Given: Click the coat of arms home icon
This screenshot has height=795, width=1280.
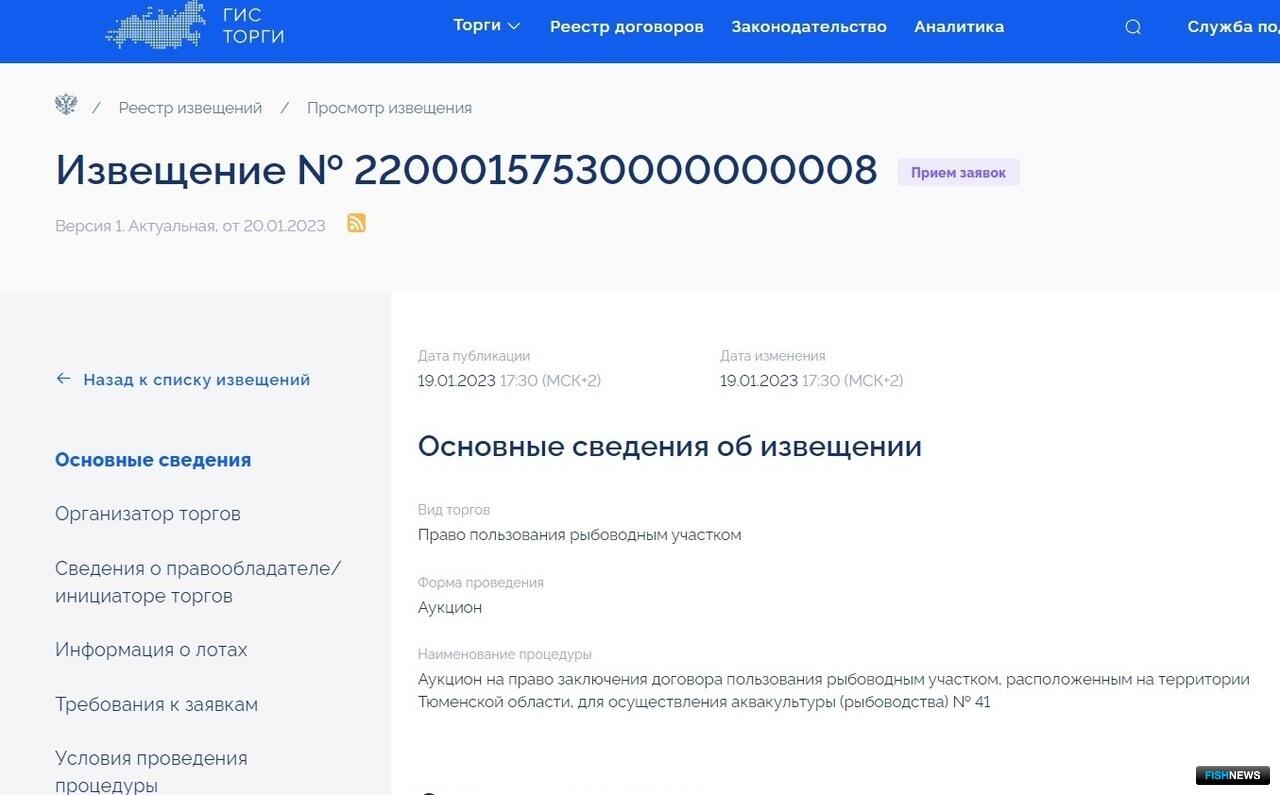Looking at the screenshot, I should (x=66, y=106).
